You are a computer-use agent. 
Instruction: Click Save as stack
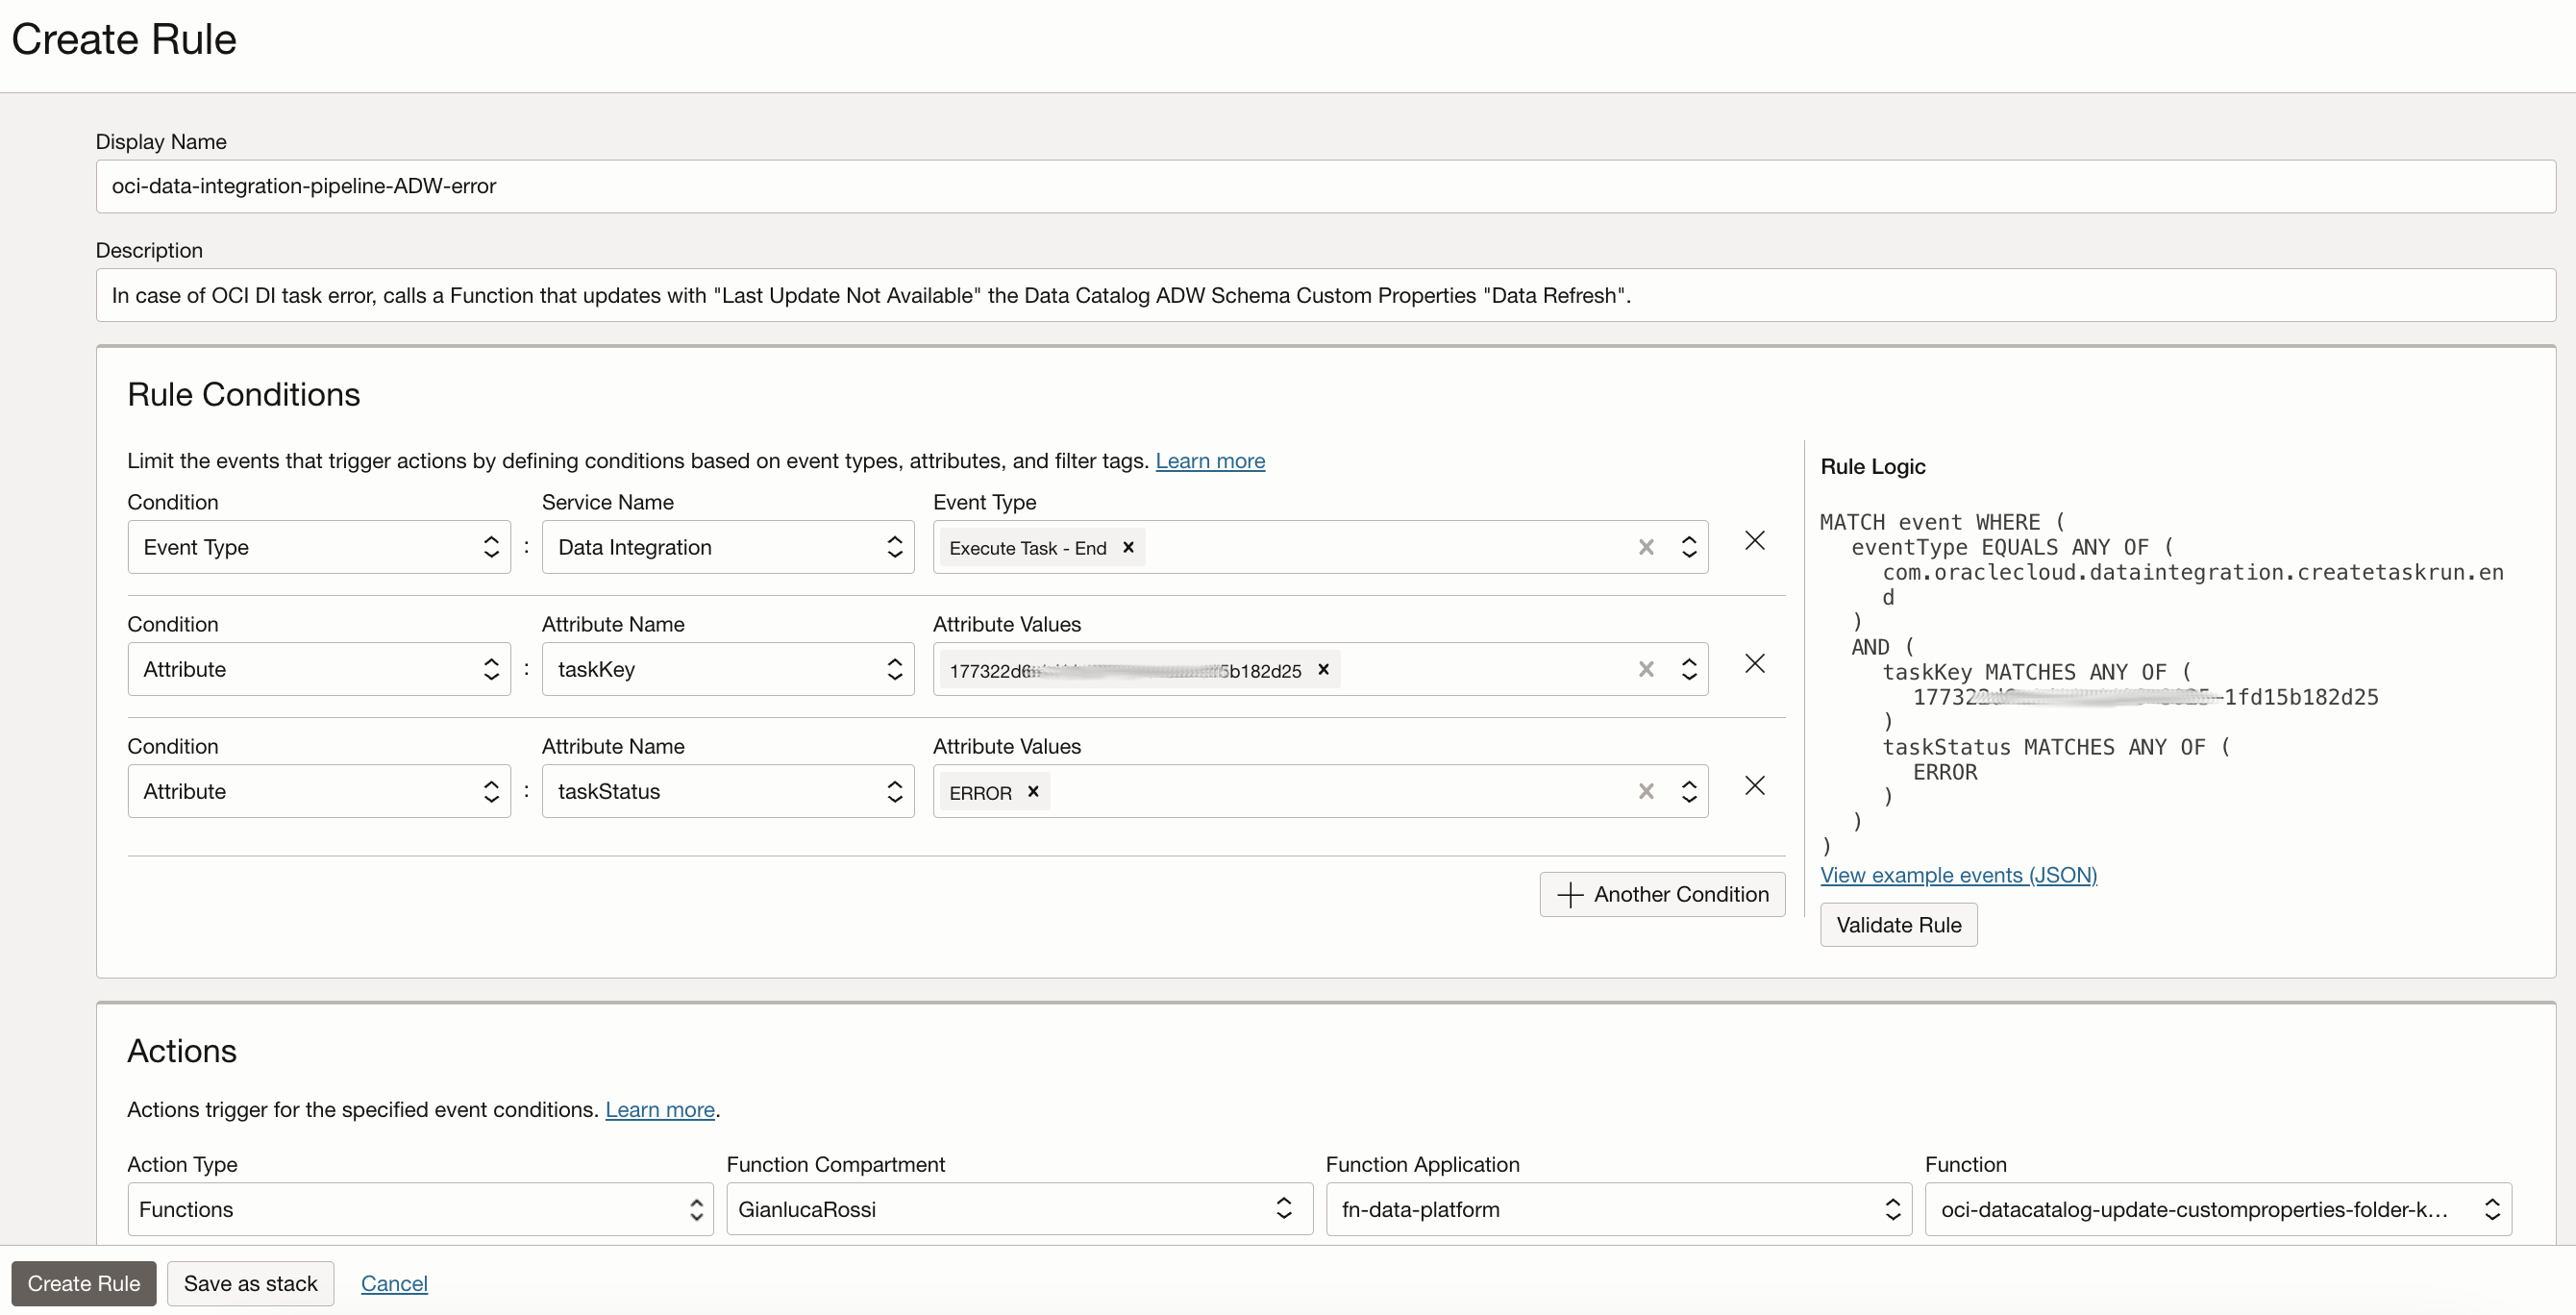click(250, 1283)
